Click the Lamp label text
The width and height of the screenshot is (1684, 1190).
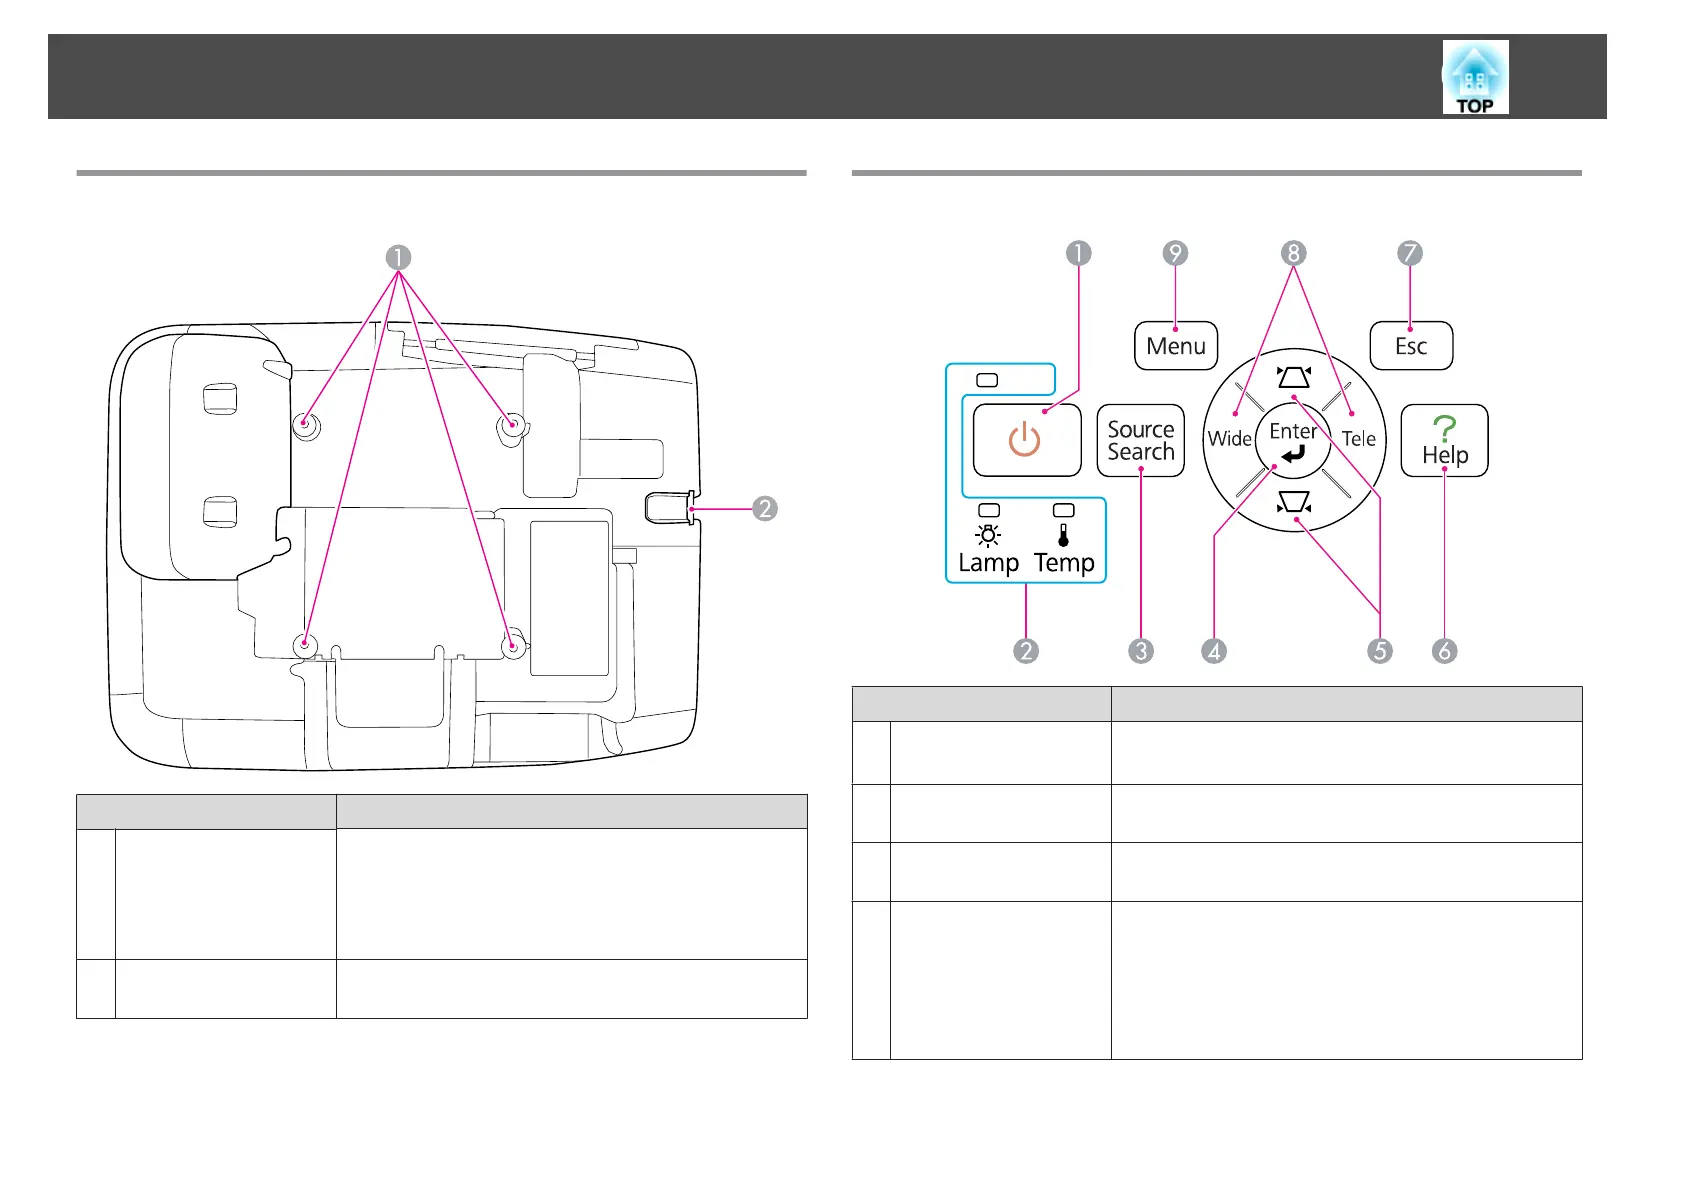[988, 563]
